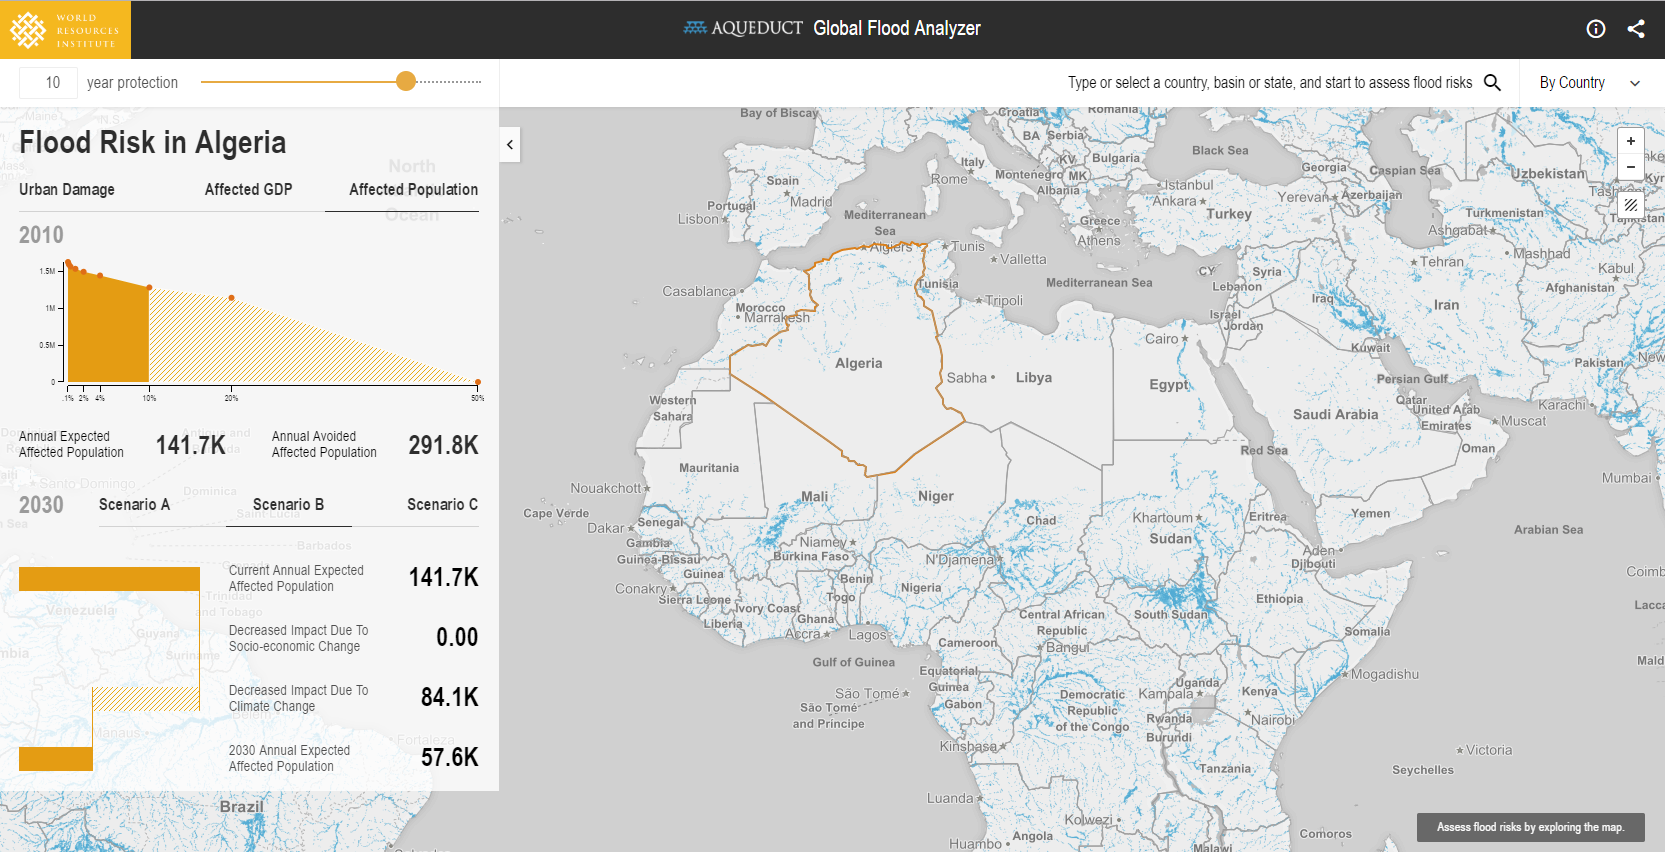Click the Libya label on map
The height and width of the screenshot is (852, 1665).
pyautogui.click(x=1034, y=377)
